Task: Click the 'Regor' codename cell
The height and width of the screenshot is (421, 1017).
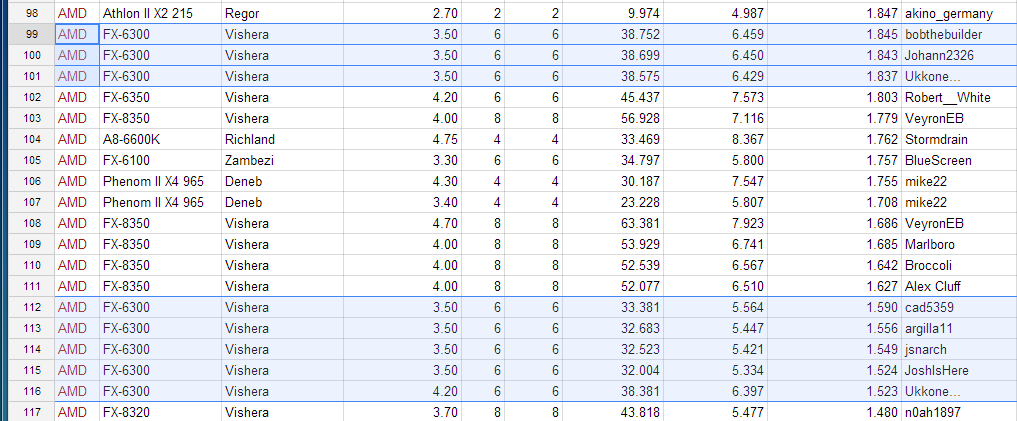Action: click(x=281, y=13)
